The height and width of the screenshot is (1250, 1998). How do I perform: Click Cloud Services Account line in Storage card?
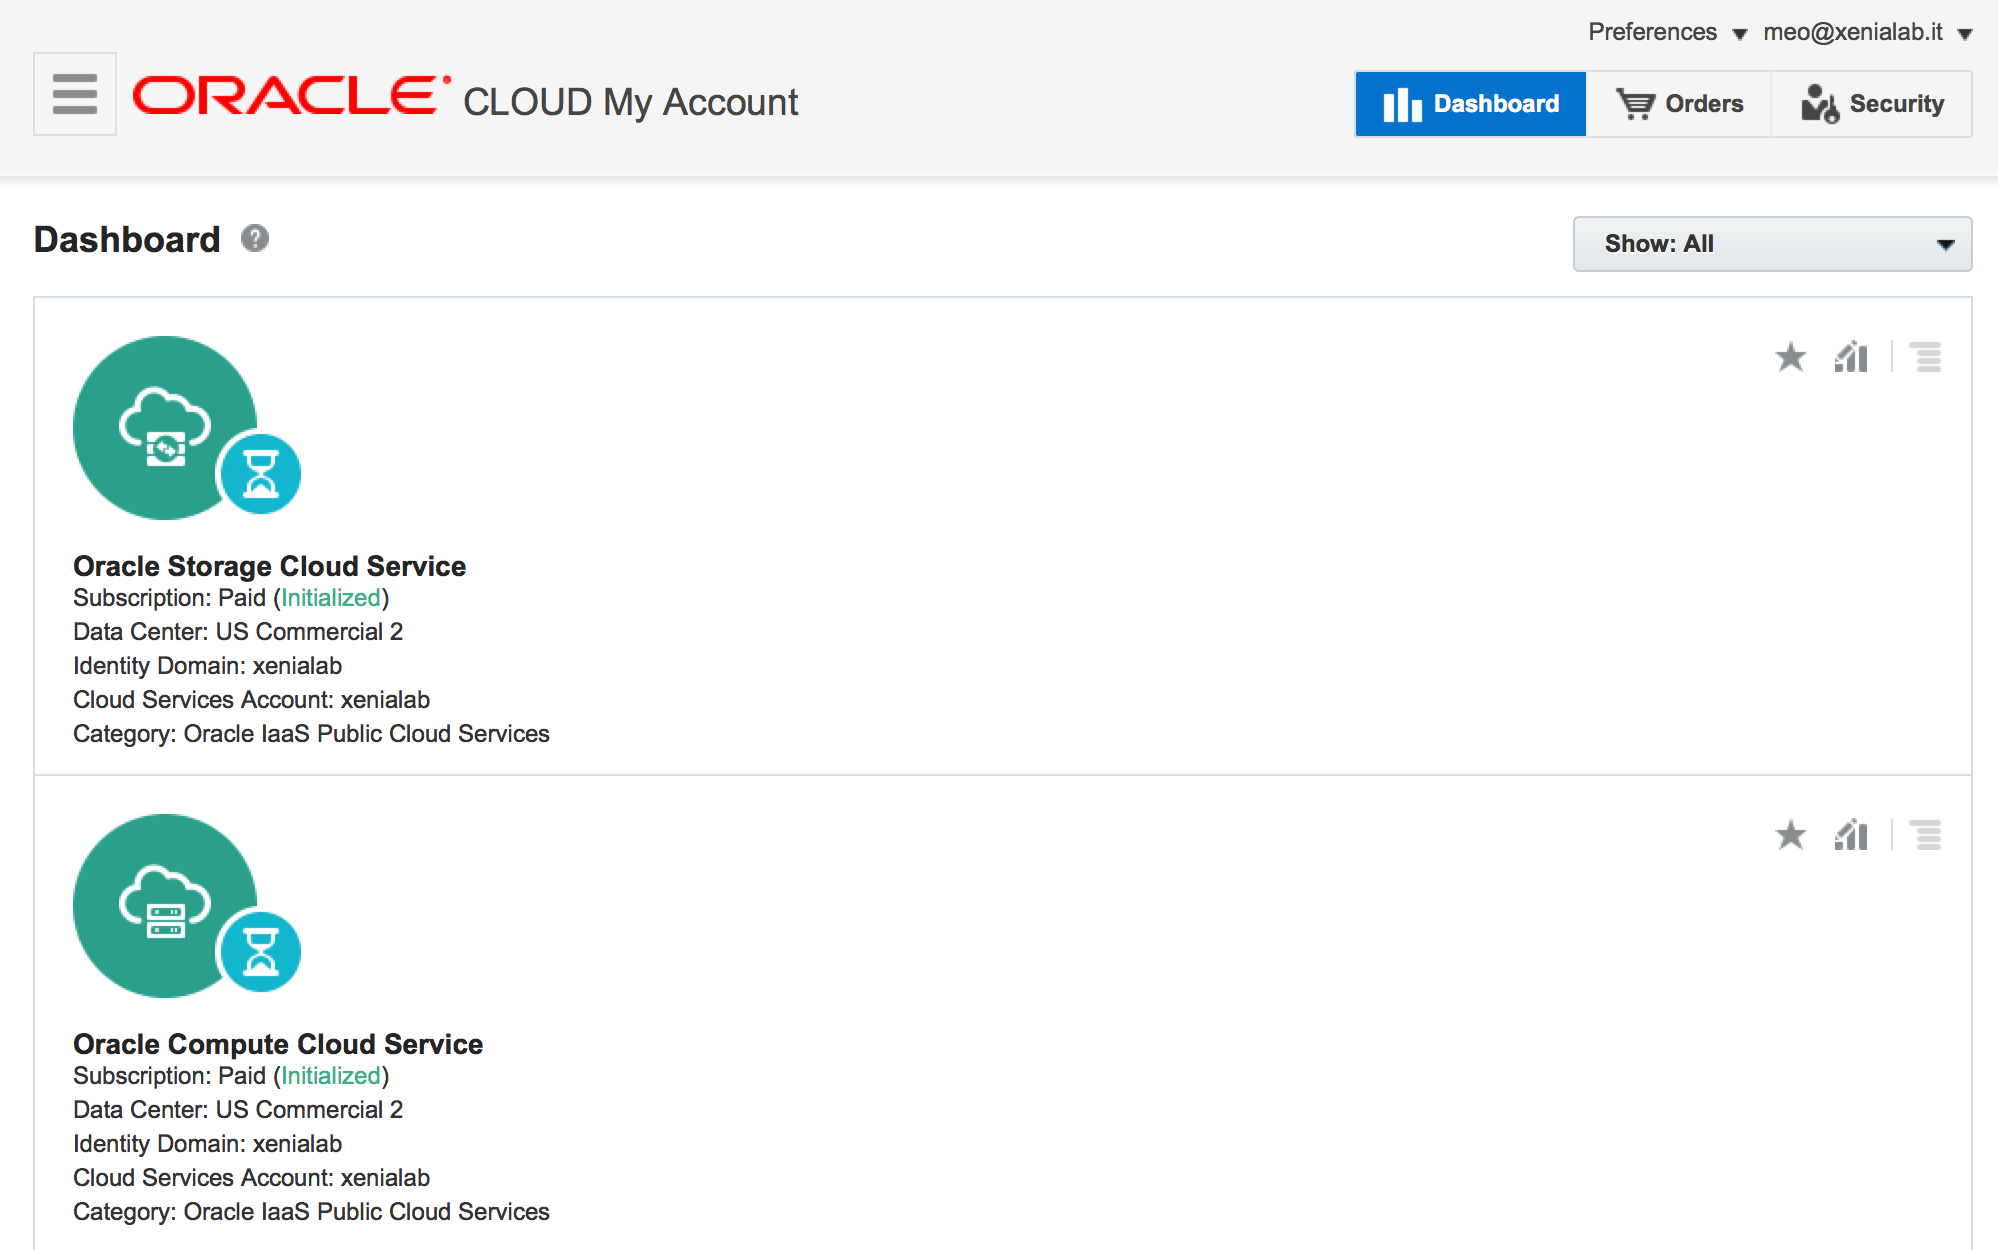click(251, 700)
